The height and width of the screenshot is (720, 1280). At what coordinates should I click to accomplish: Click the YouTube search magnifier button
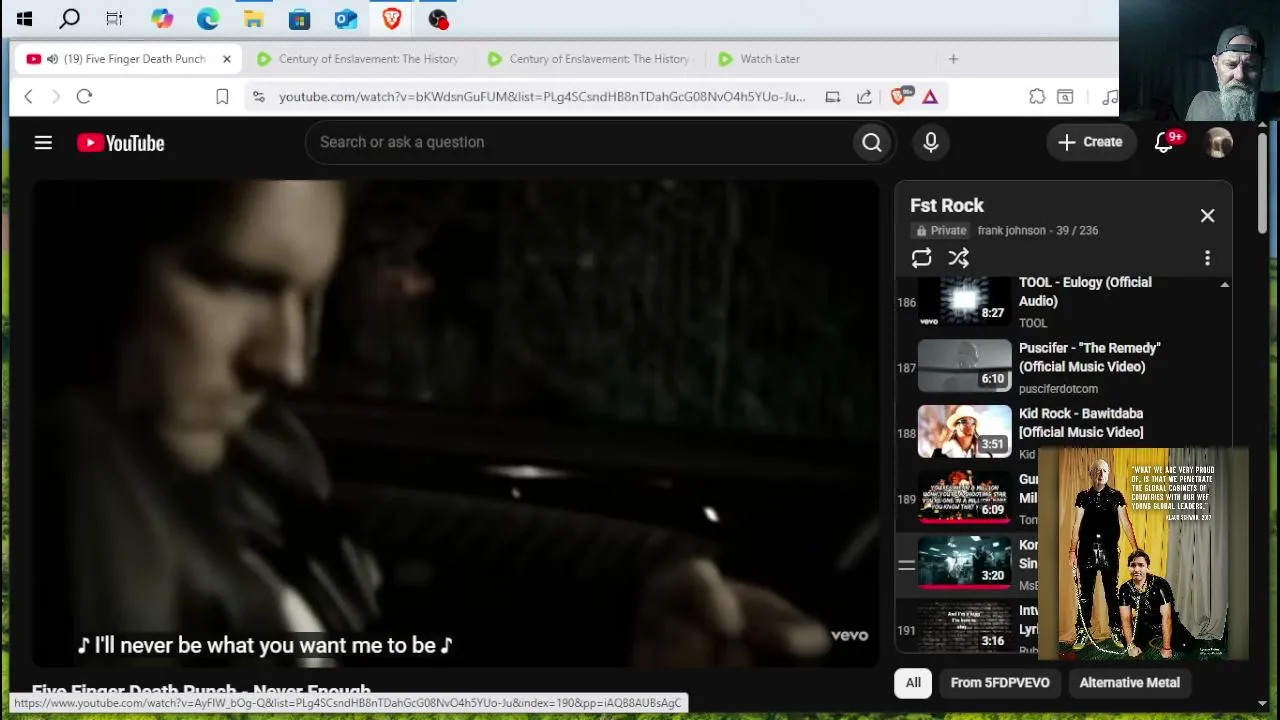872,143
